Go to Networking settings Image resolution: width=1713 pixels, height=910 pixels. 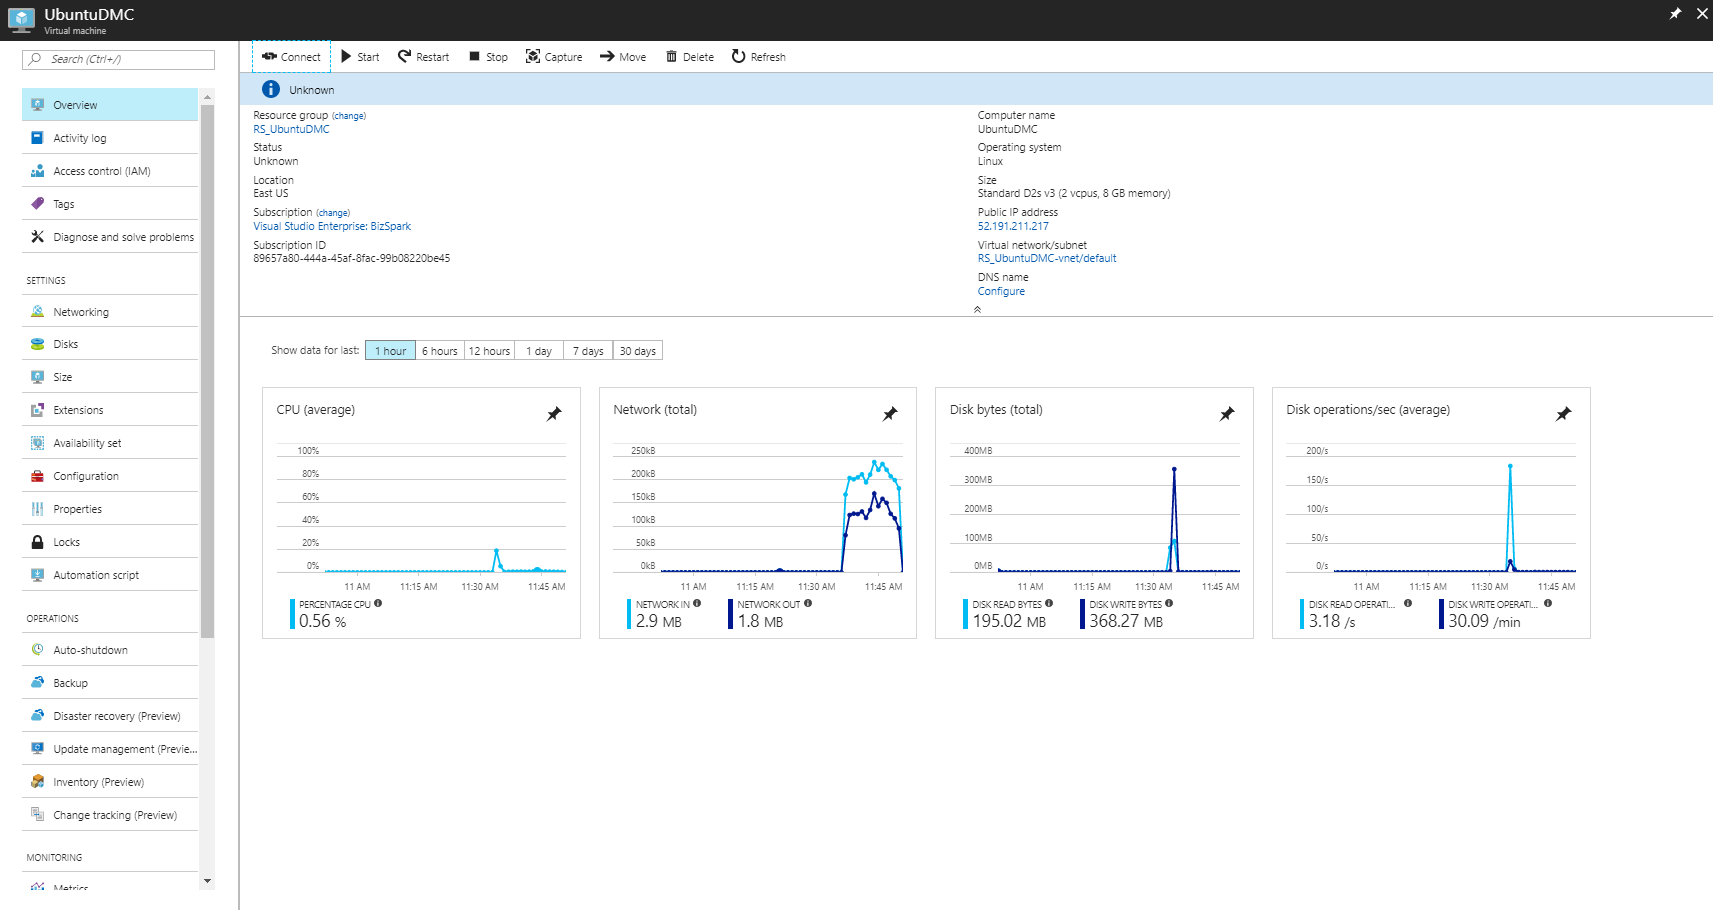click(110, 312)
